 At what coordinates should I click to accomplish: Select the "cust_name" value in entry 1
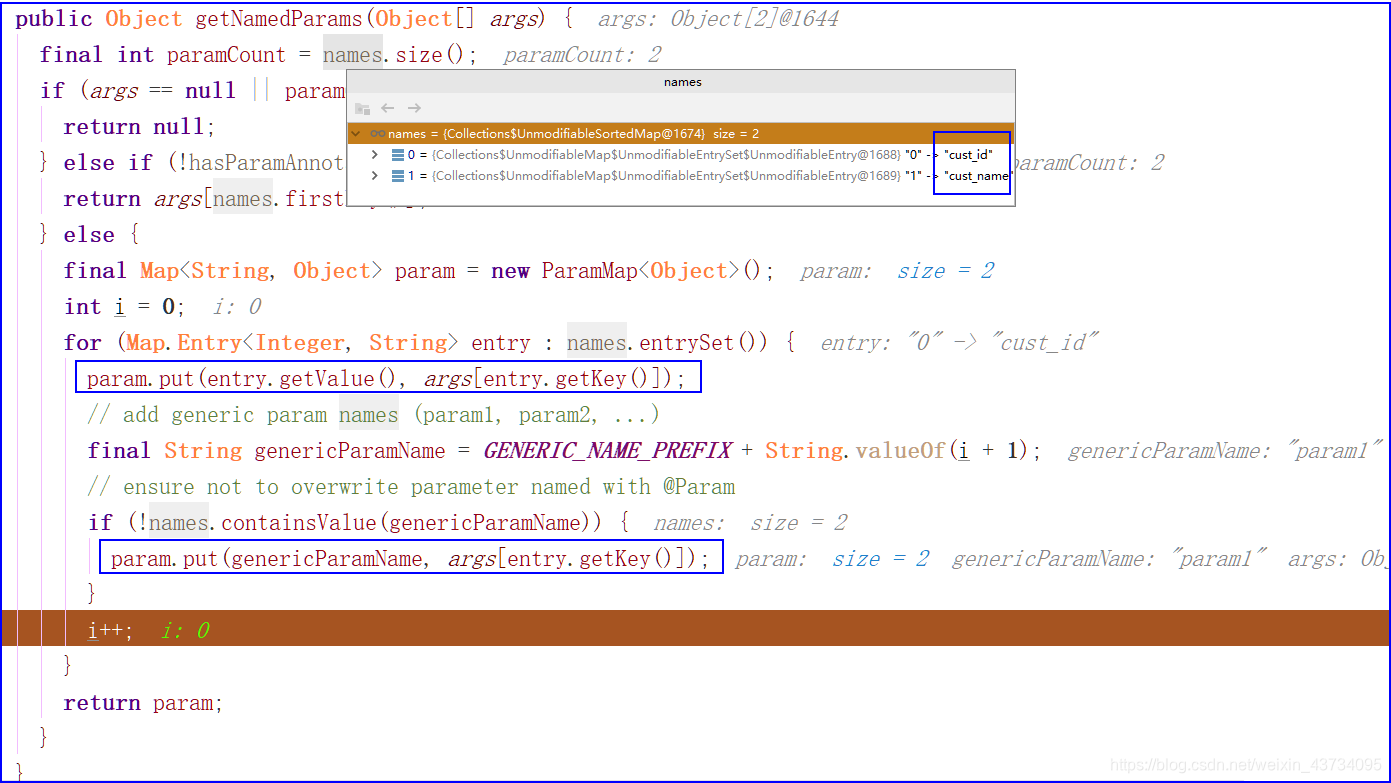click(x=977, y=176)
